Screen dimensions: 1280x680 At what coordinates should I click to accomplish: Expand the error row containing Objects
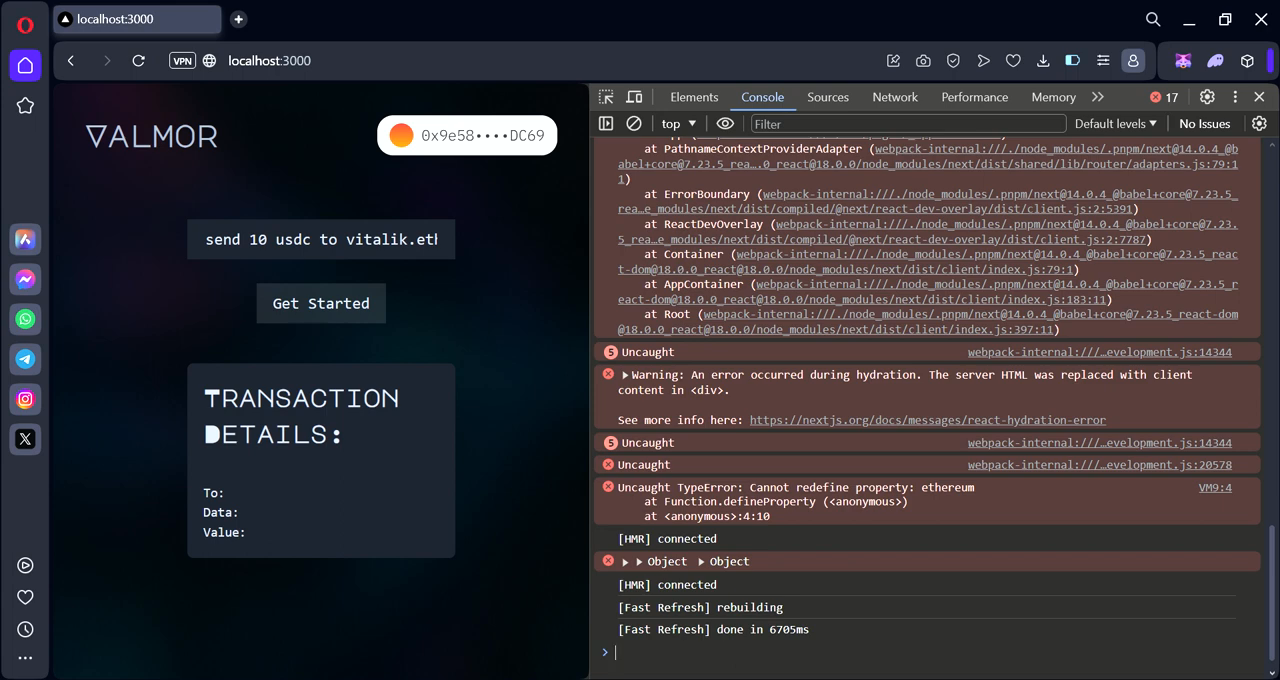coord(625,562)
